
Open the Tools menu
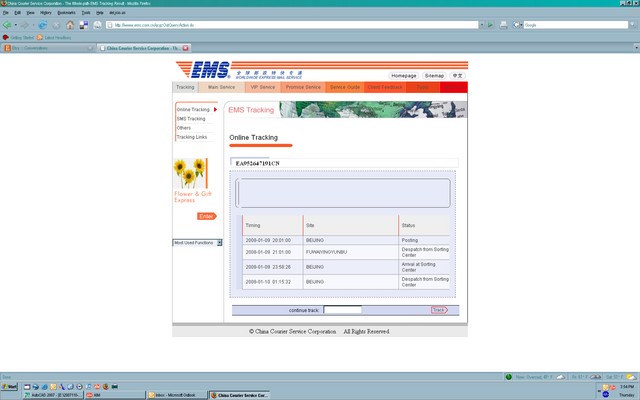point(86,13)
